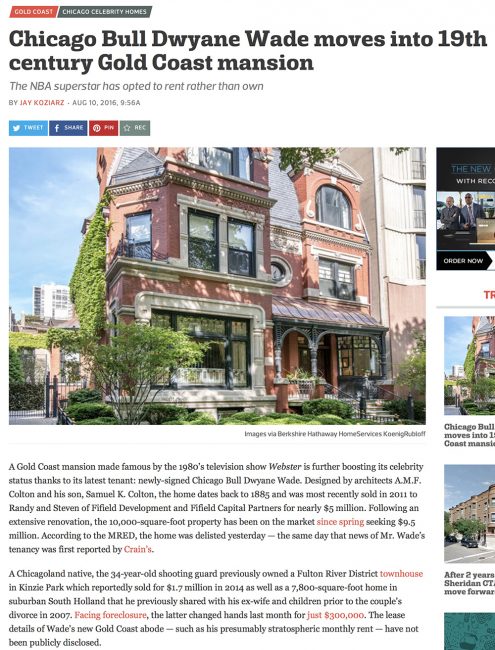495x650 pixels.
Task: Pin article with Pinterest button
Action: tap(104, 128)
